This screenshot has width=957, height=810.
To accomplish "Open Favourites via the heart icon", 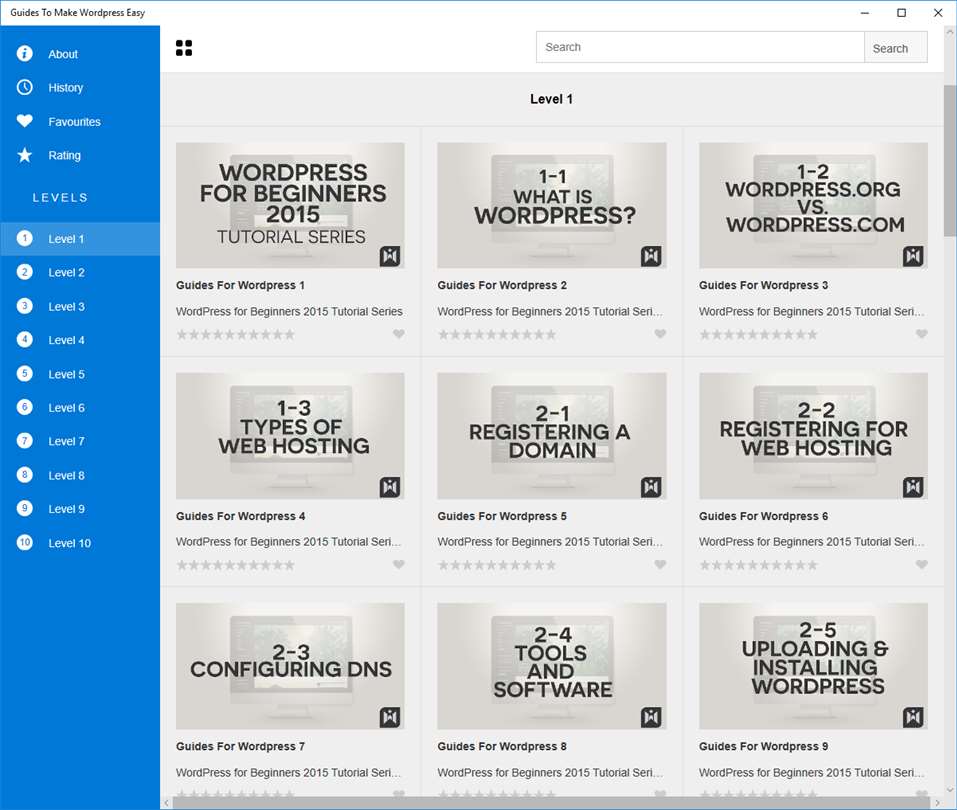I will tap(24, 121).
